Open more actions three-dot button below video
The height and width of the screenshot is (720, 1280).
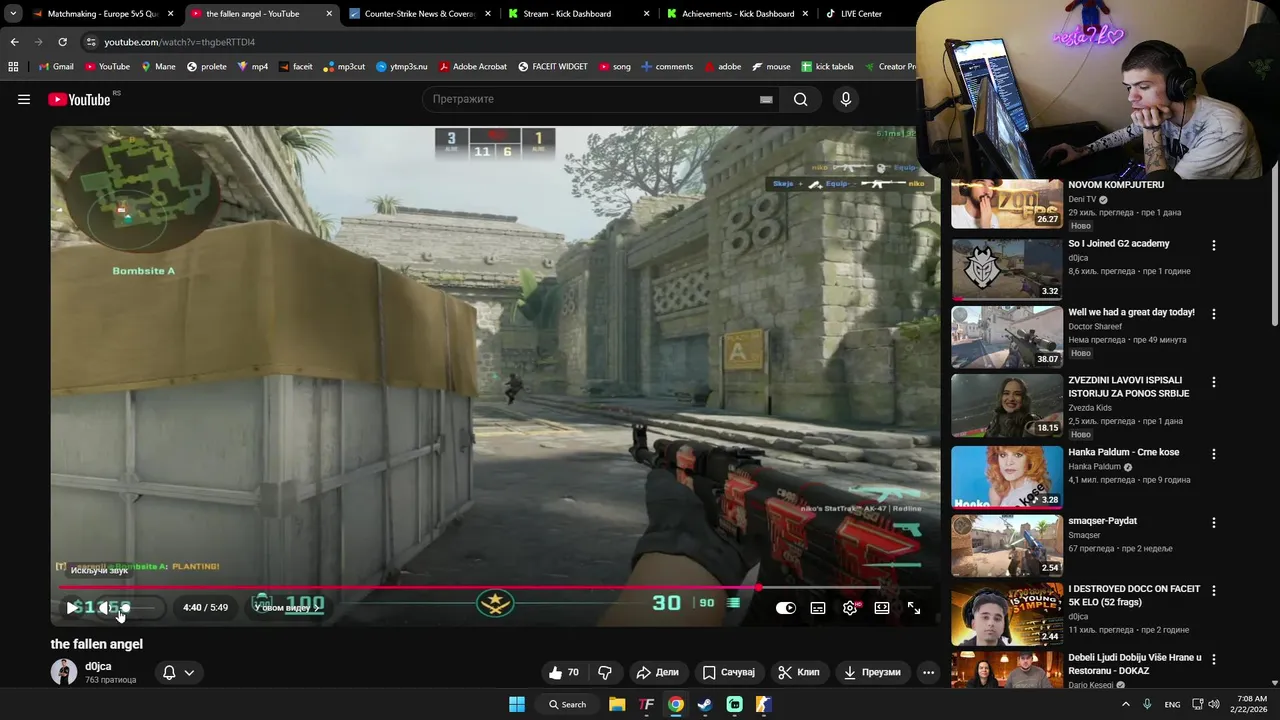point(928,672)
